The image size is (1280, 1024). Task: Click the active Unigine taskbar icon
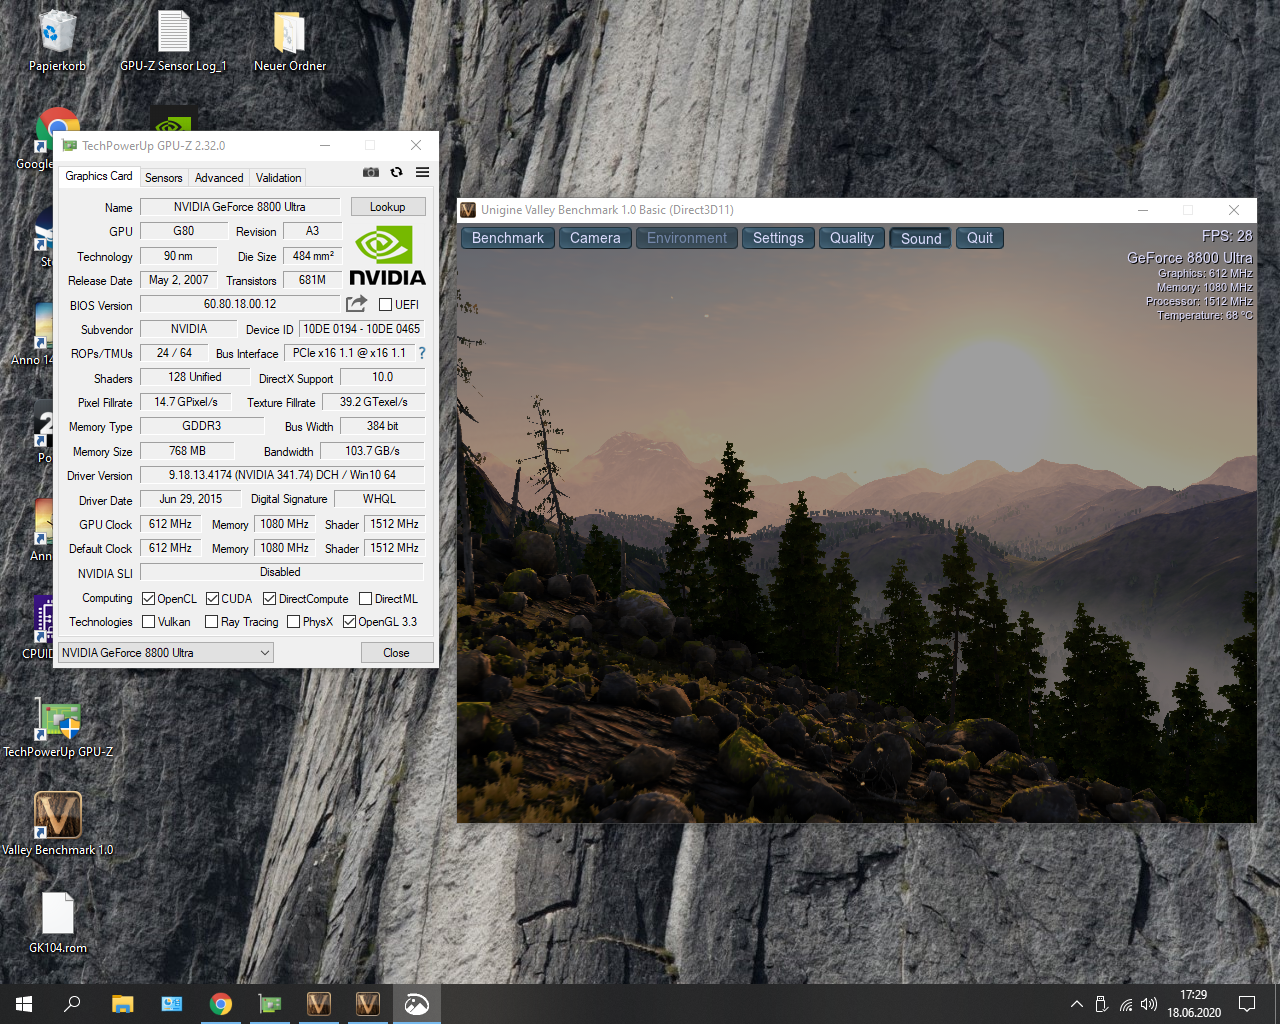pyautogui.click(x=417, y=1004)
